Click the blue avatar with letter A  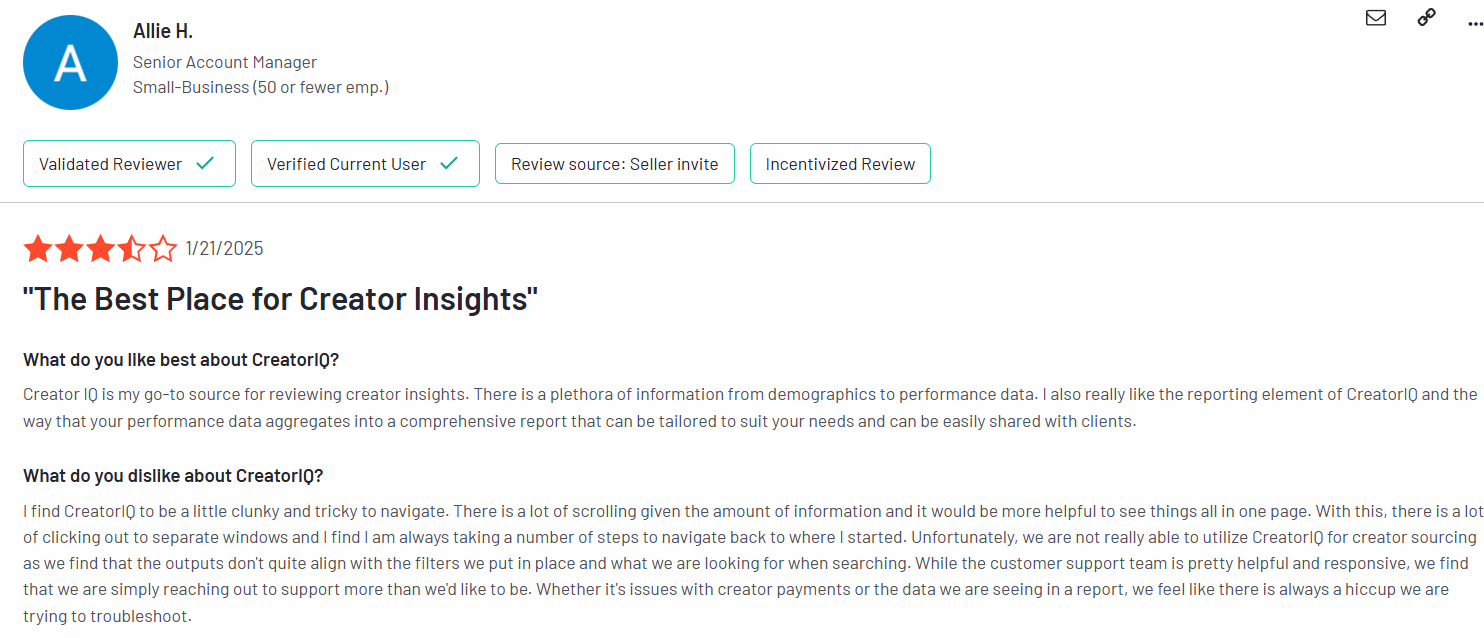(x=70, y=62)
